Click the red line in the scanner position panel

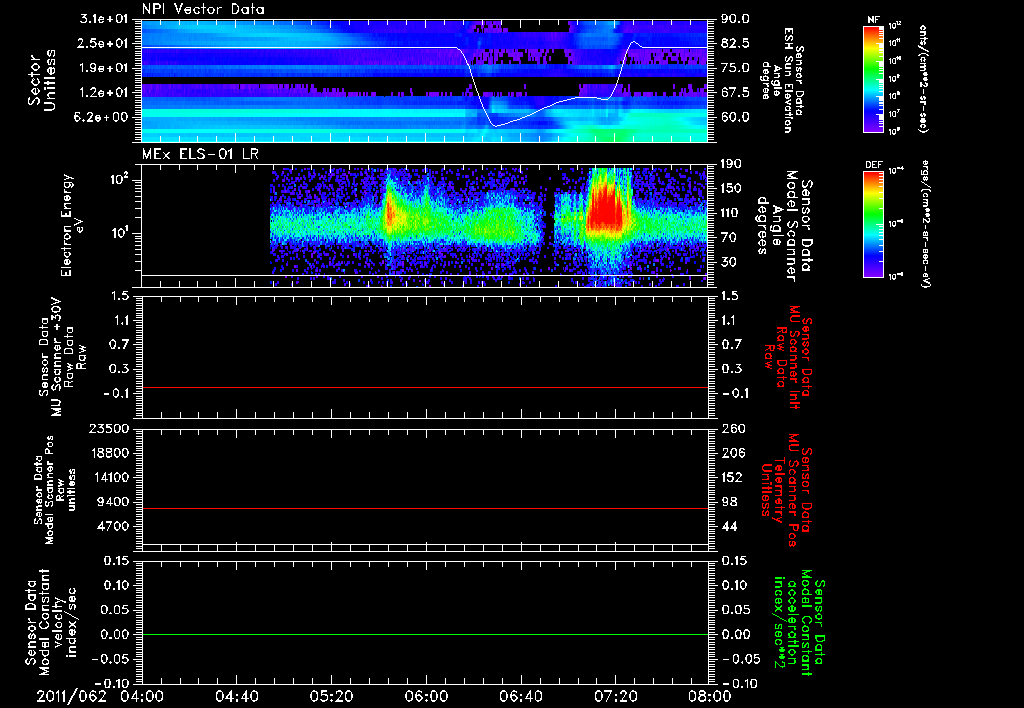coord(424,508)
